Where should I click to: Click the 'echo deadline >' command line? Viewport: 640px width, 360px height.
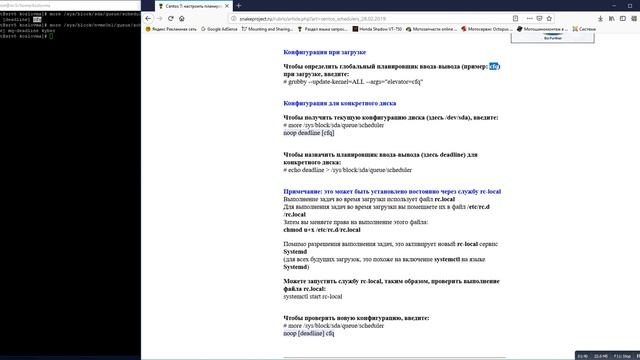[347, 170]
